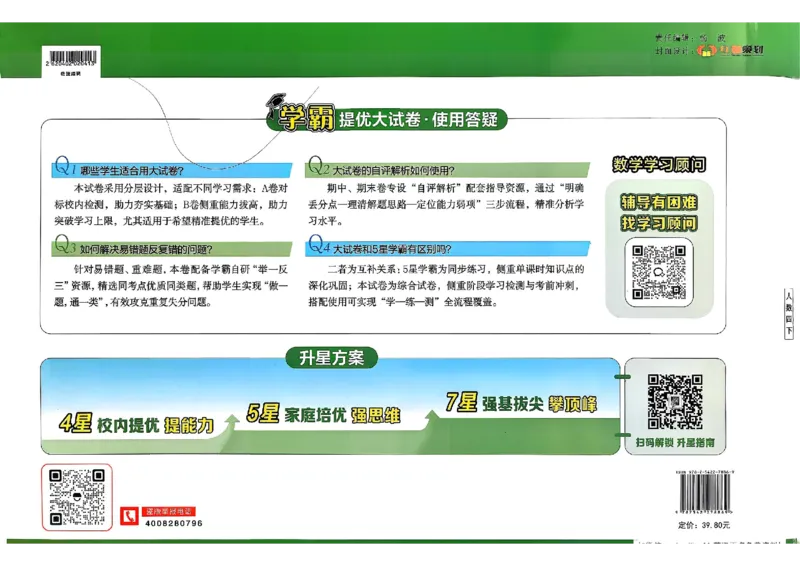
Task: Click the Q3 answer paragraph starting 针对易错题
Action: [171, 285]
